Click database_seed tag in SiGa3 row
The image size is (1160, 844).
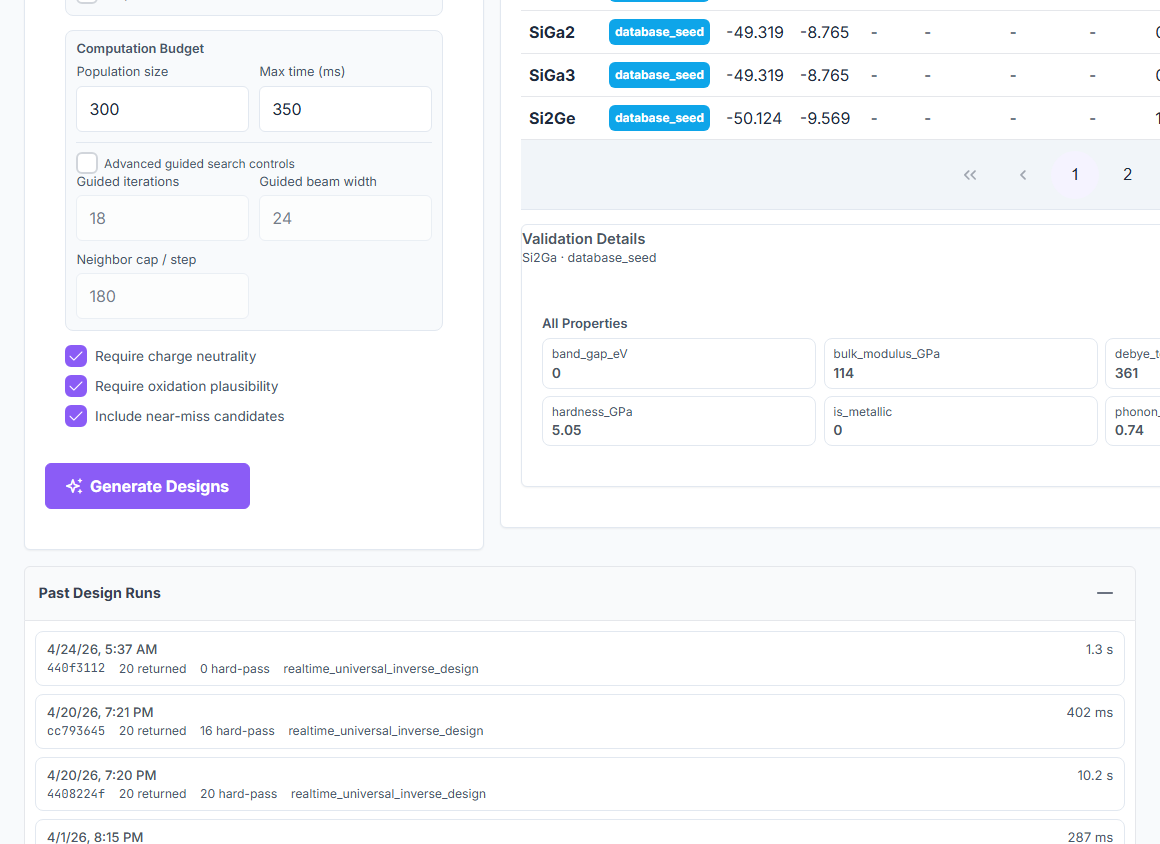pyautogui.click(x=659, y=75)
